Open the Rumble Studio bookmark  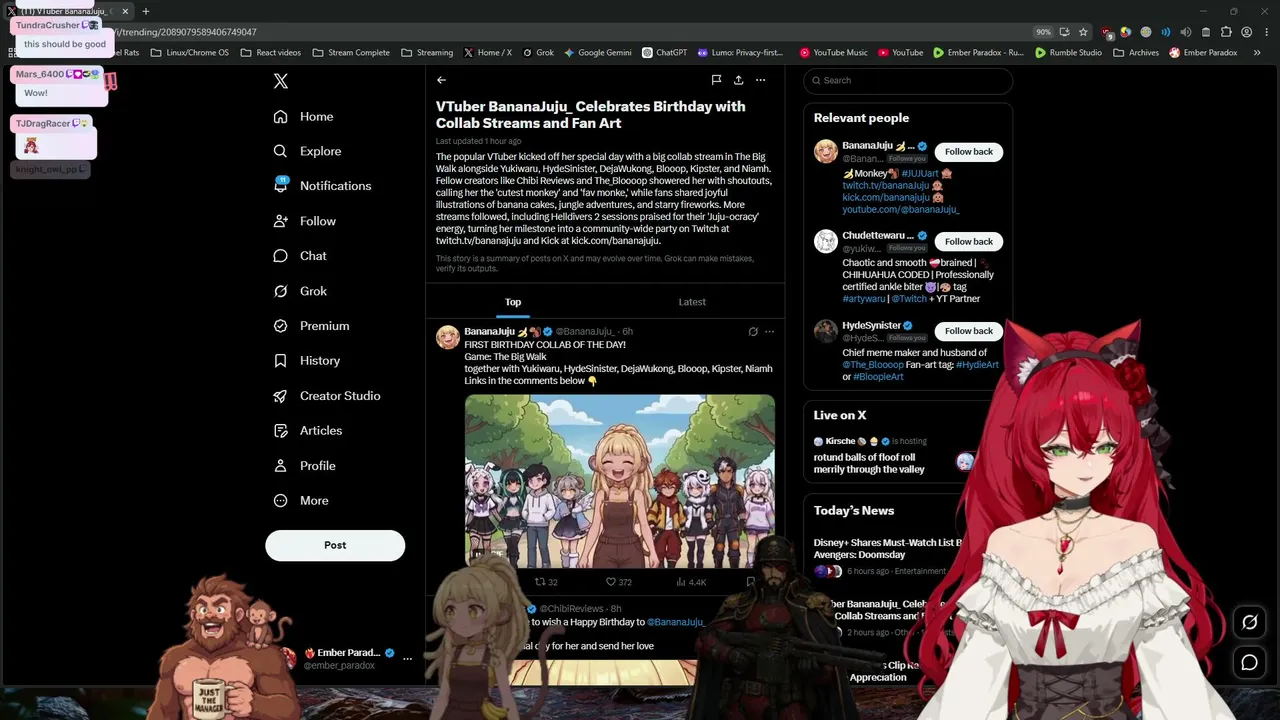coord(1068,52)
